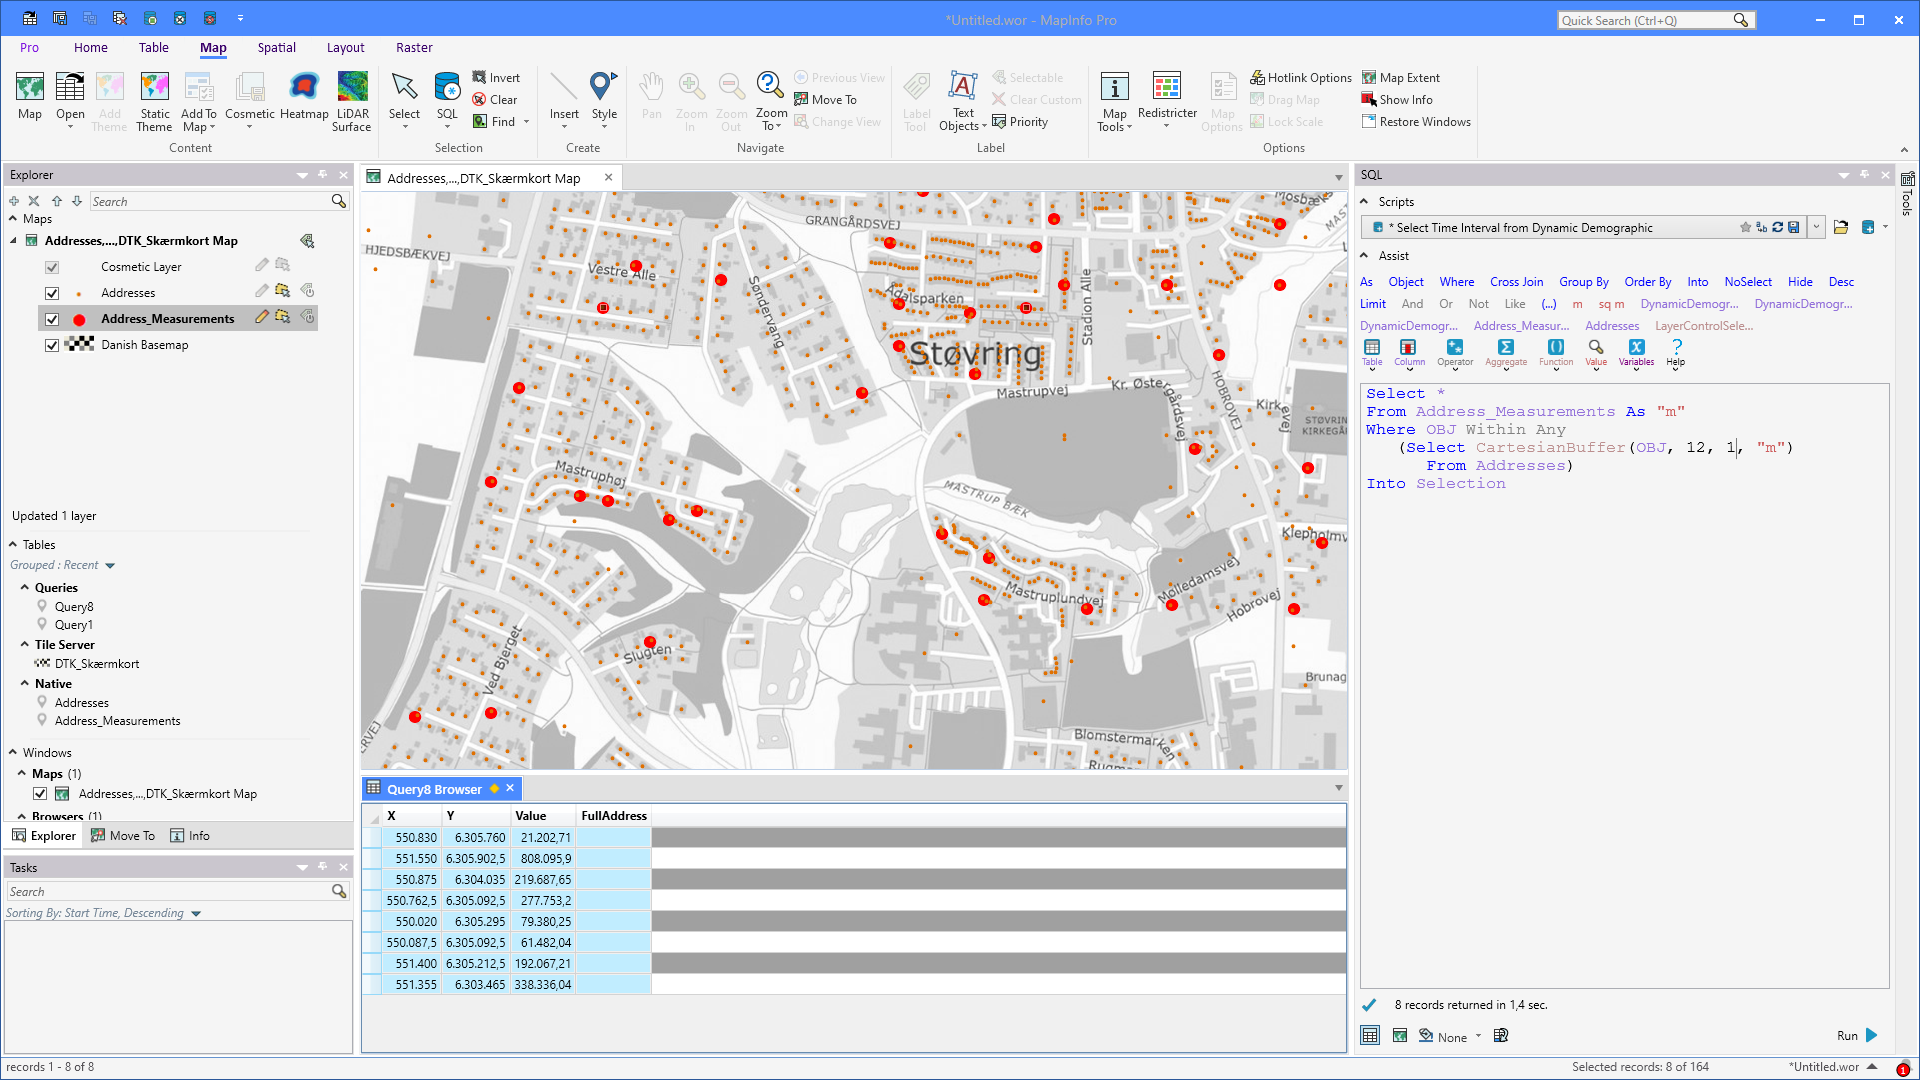Screen dimensions: 1920x1080
Task: Click the Redistricter icon
Action: 1167,88
